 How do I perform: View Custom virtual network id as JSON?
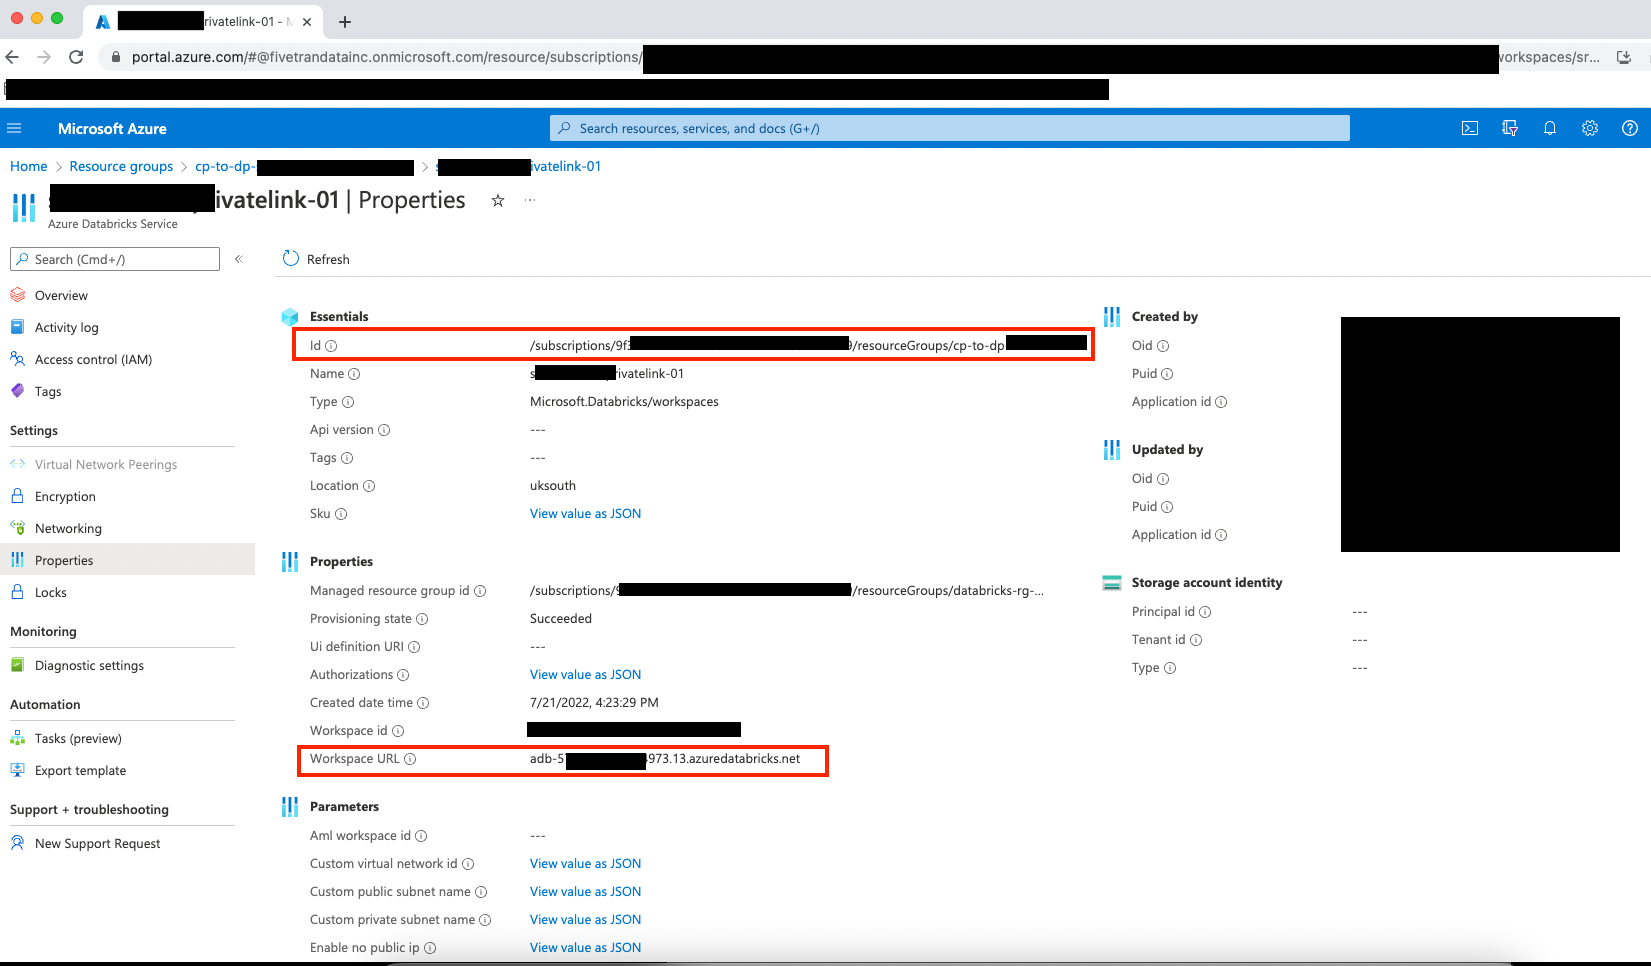585,863
